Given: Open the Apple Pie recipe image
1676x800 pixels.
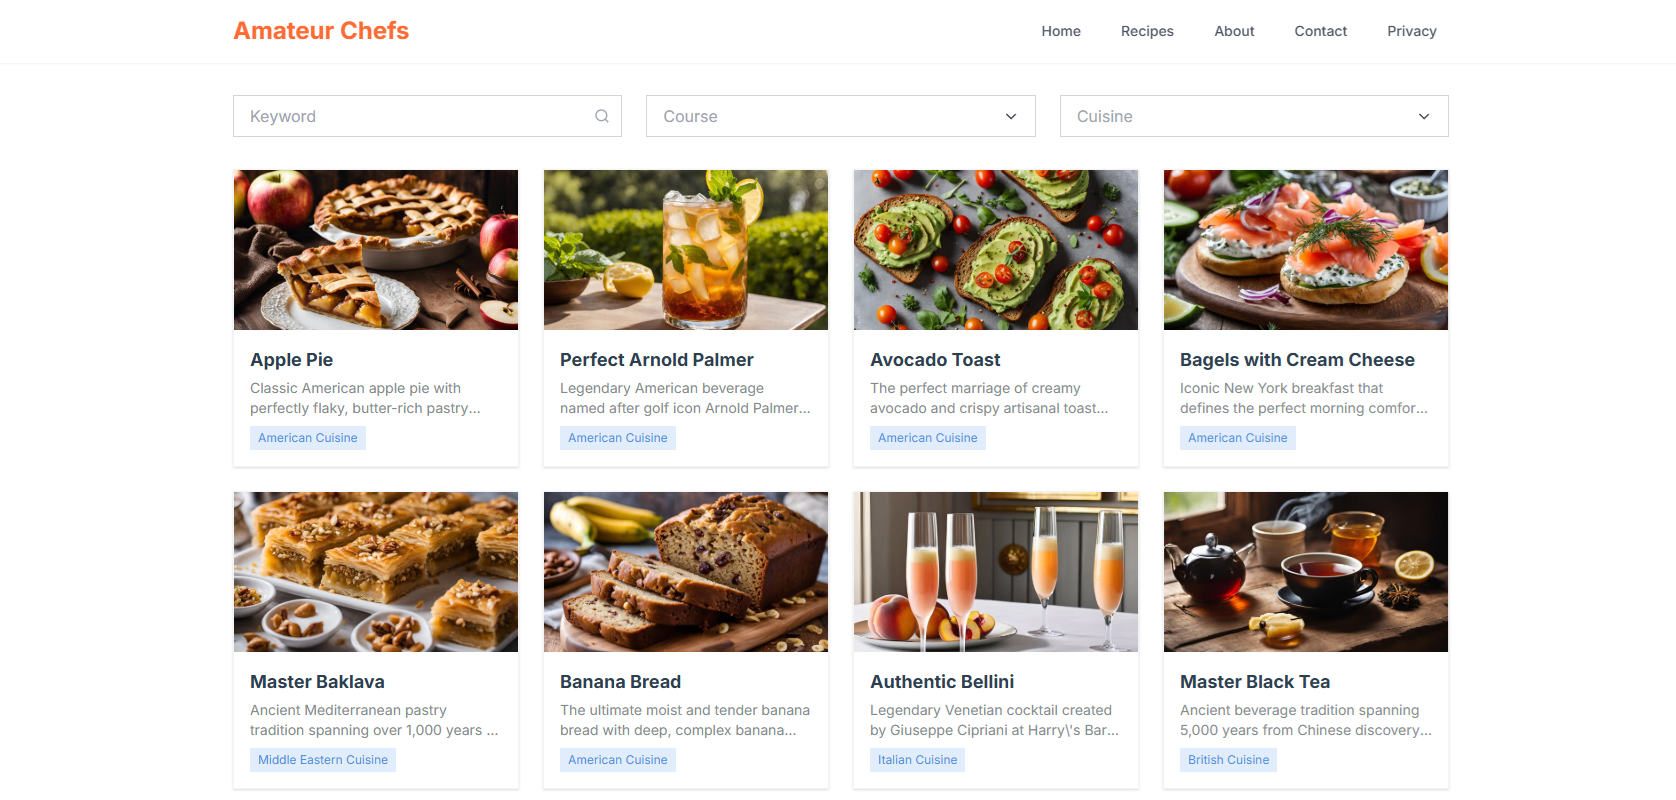Looking at the screenshot, I should [376, 250].
